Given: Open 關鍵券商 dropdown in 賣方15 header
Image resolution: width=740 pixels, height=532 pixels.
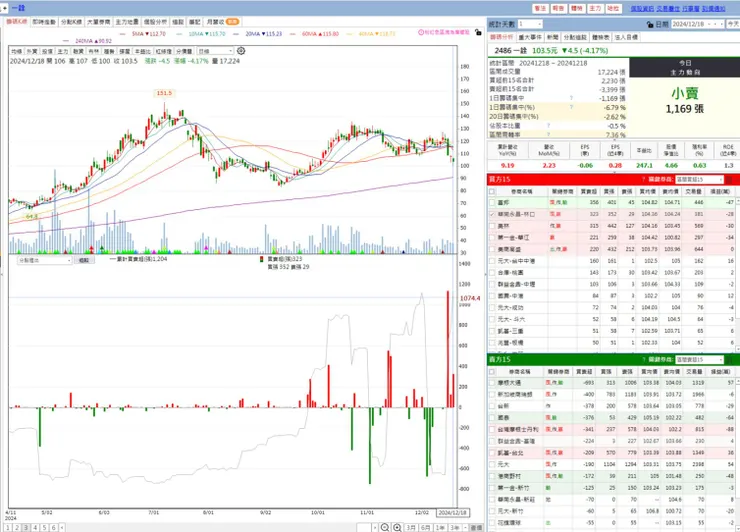Looking at the screenshot, I should click(x=699, y=360).
